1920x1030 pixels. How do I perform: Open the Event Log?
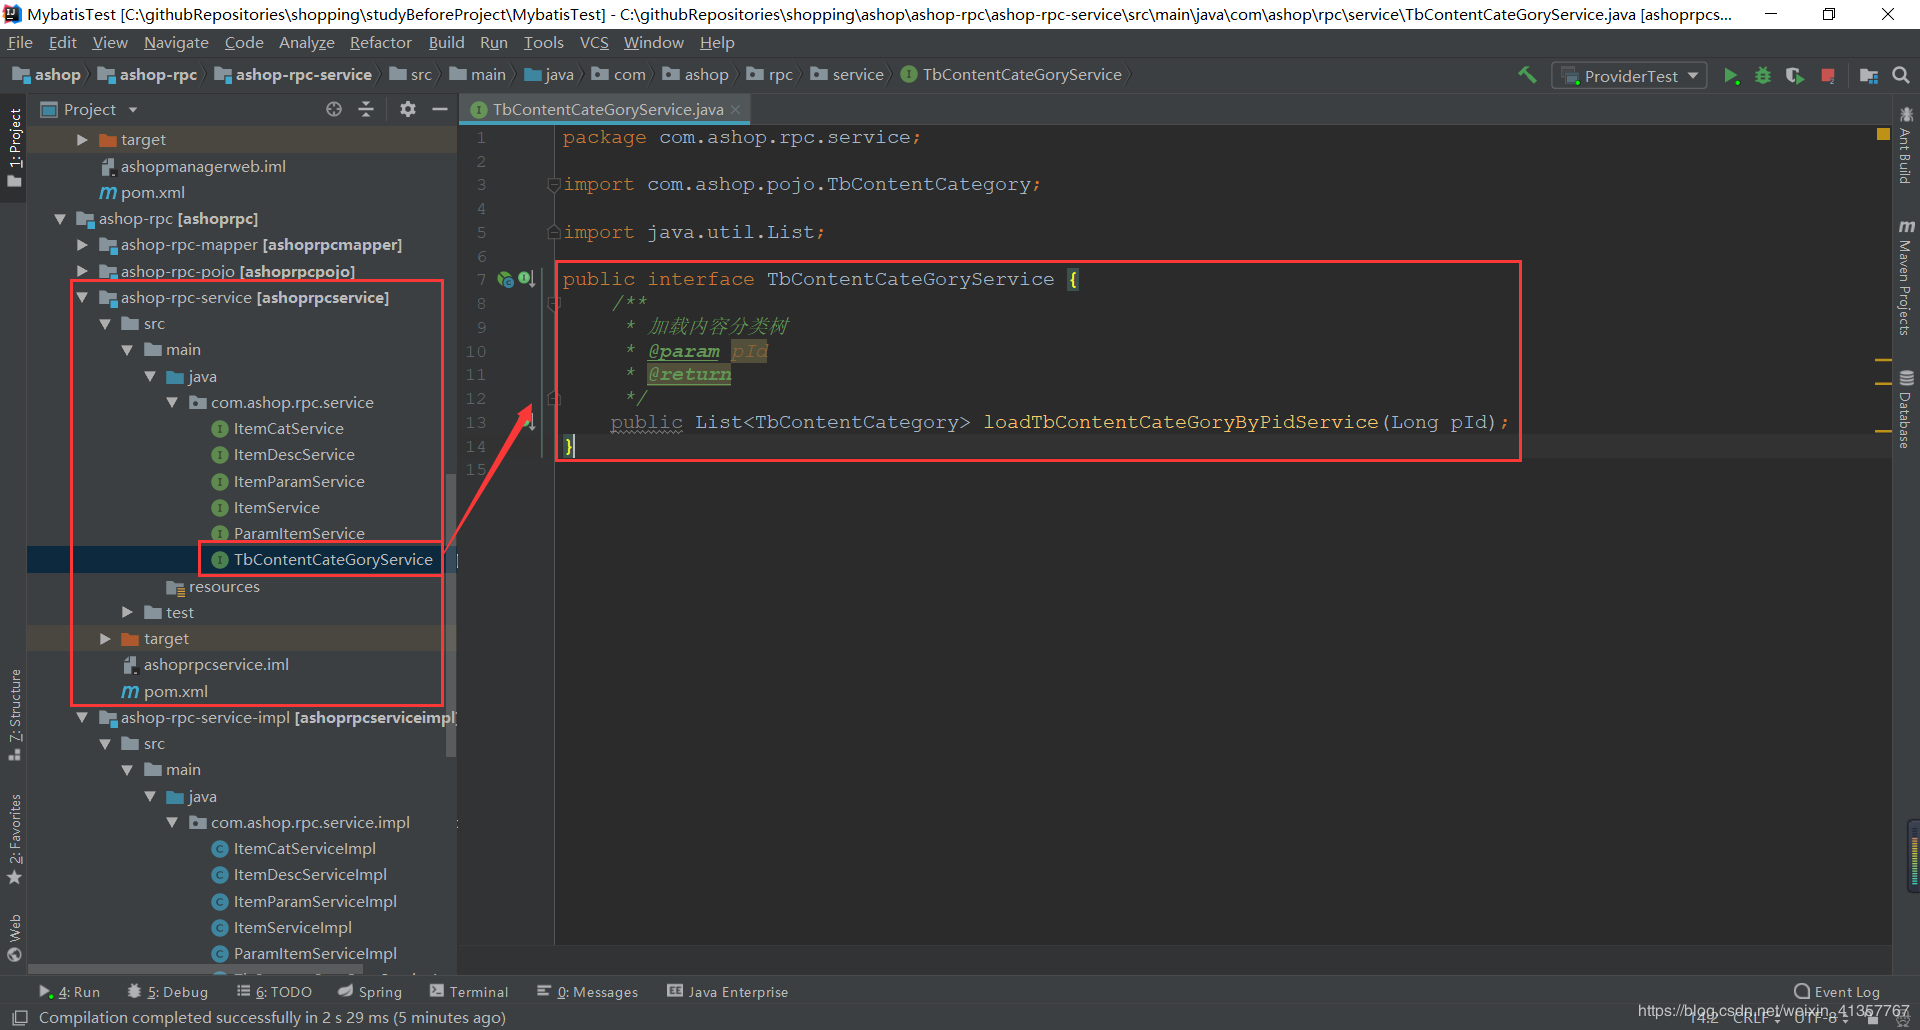pyautogui.click(x=1837, y=992)
